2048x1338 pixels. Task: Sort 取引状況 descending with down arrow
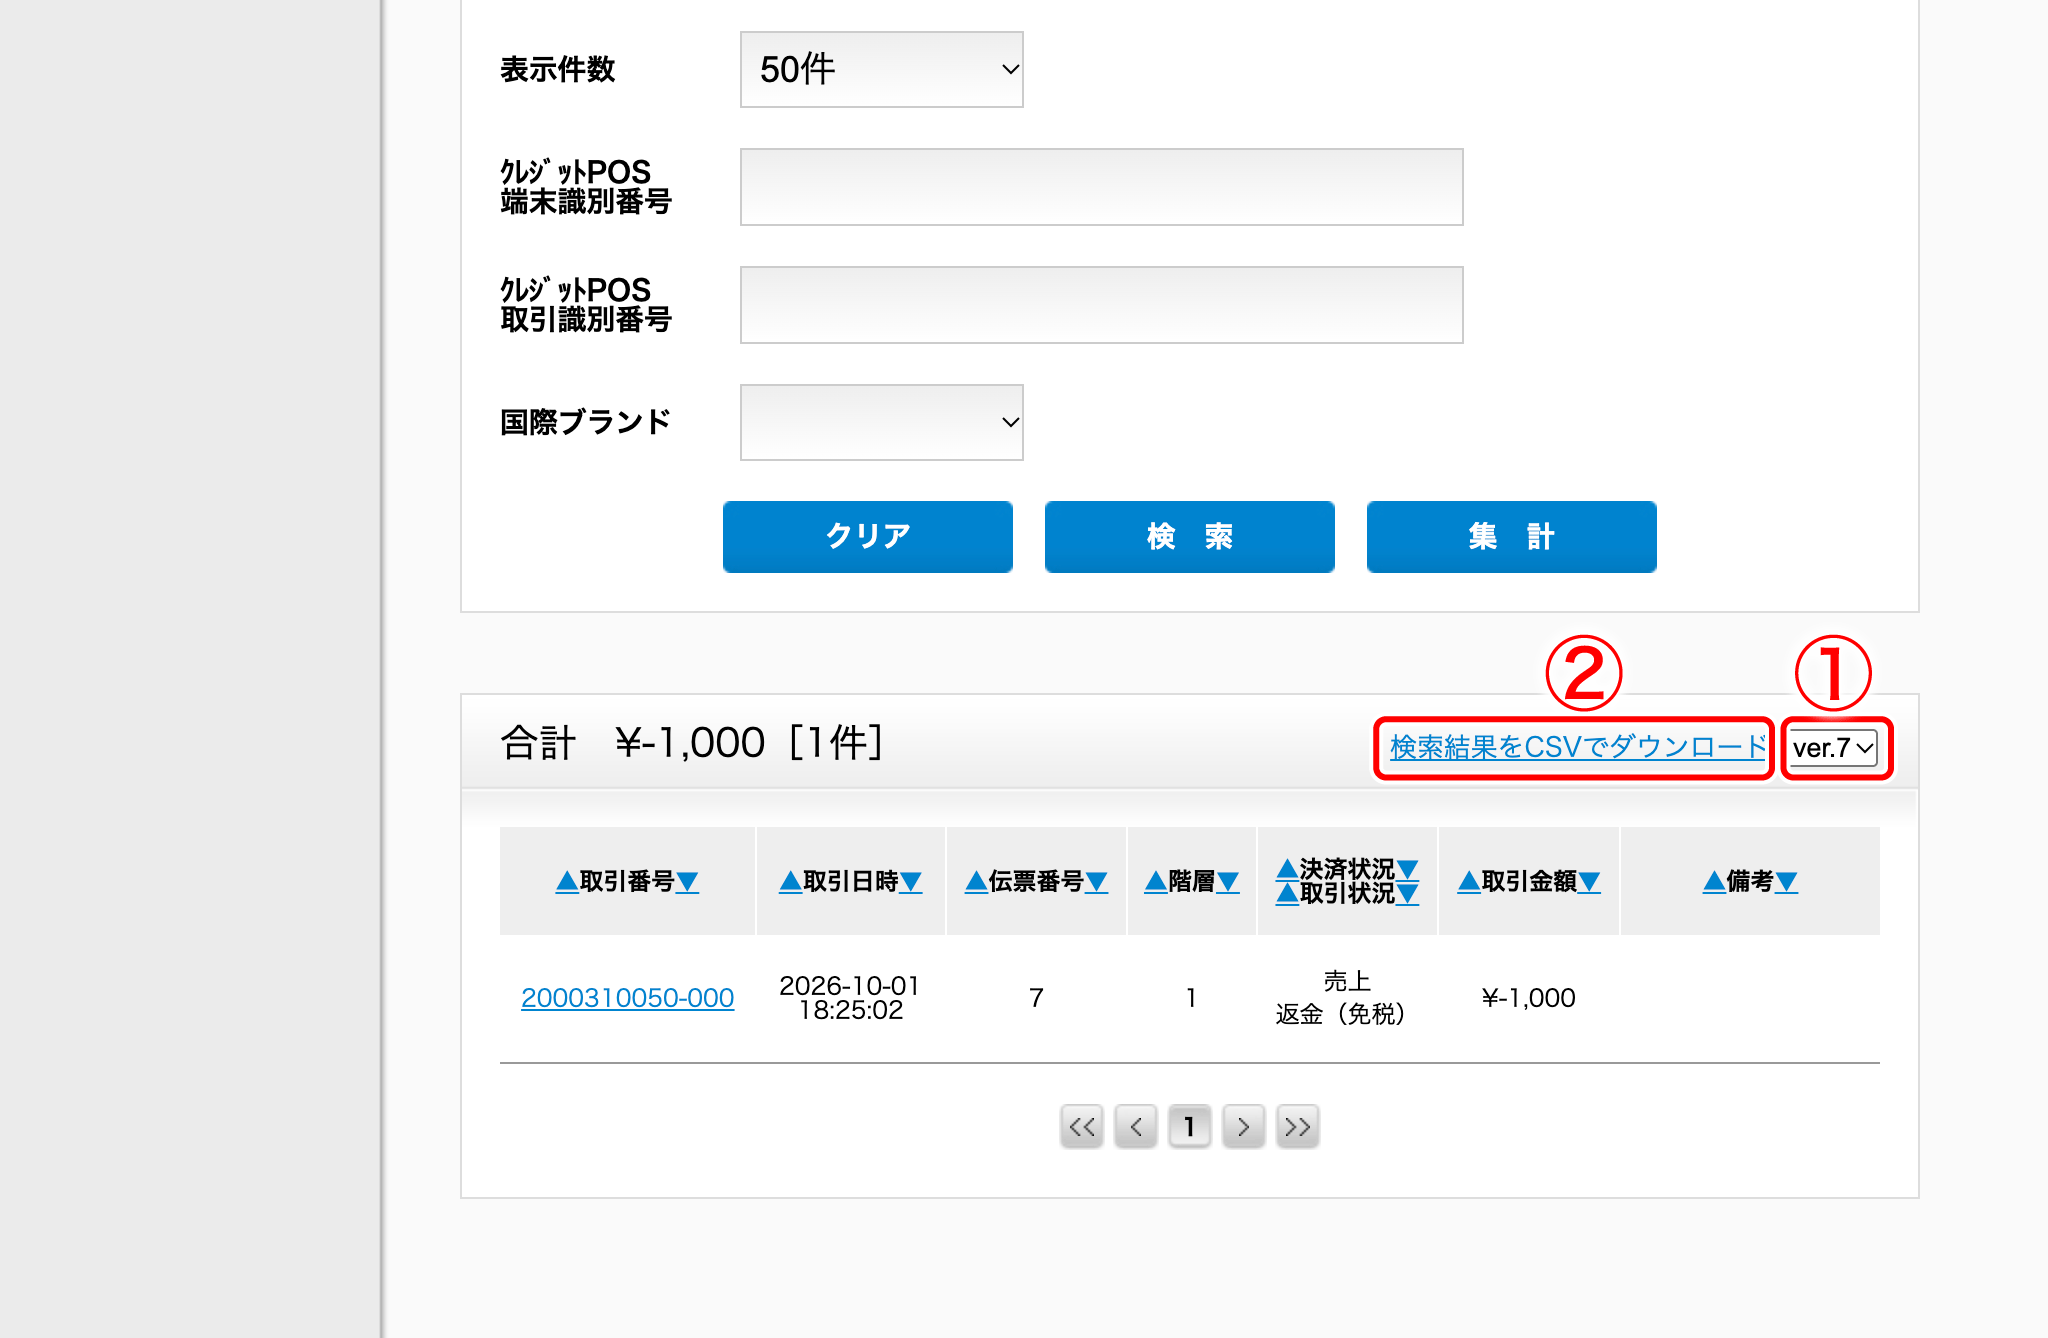coord(1407,893)
